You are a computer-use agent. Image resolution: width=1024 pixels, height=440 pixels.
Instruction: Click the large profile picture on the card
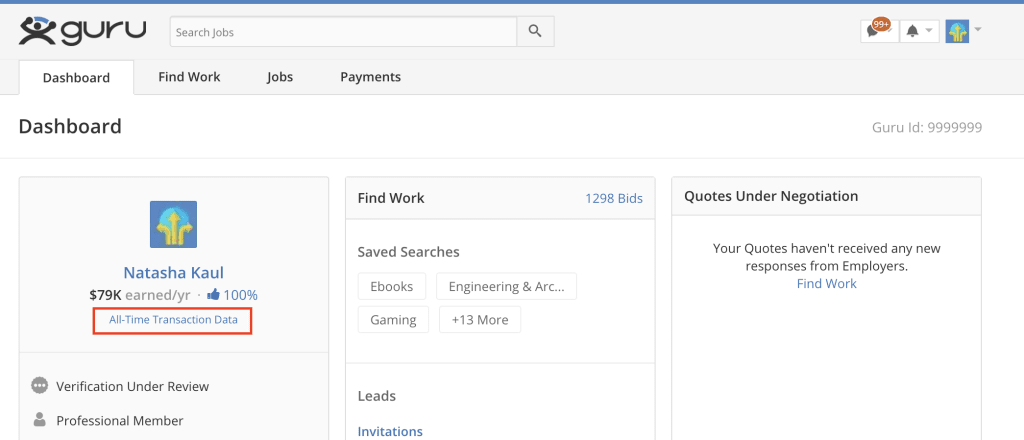(174, 224)
